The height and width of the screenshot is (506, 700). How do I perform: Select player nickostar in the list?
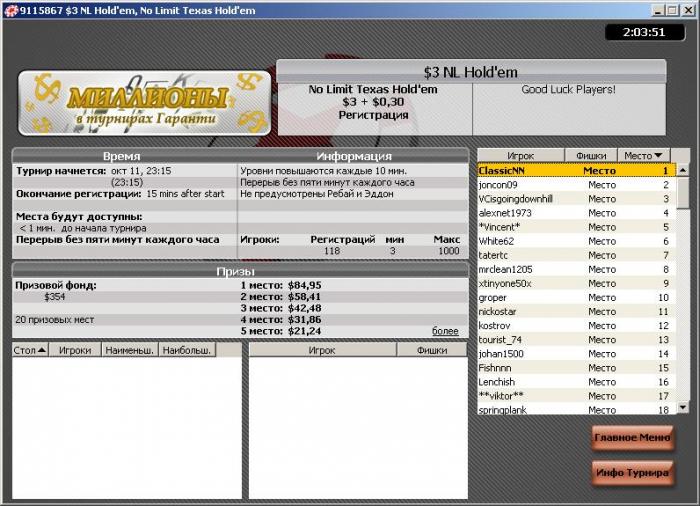pos(576,311)
